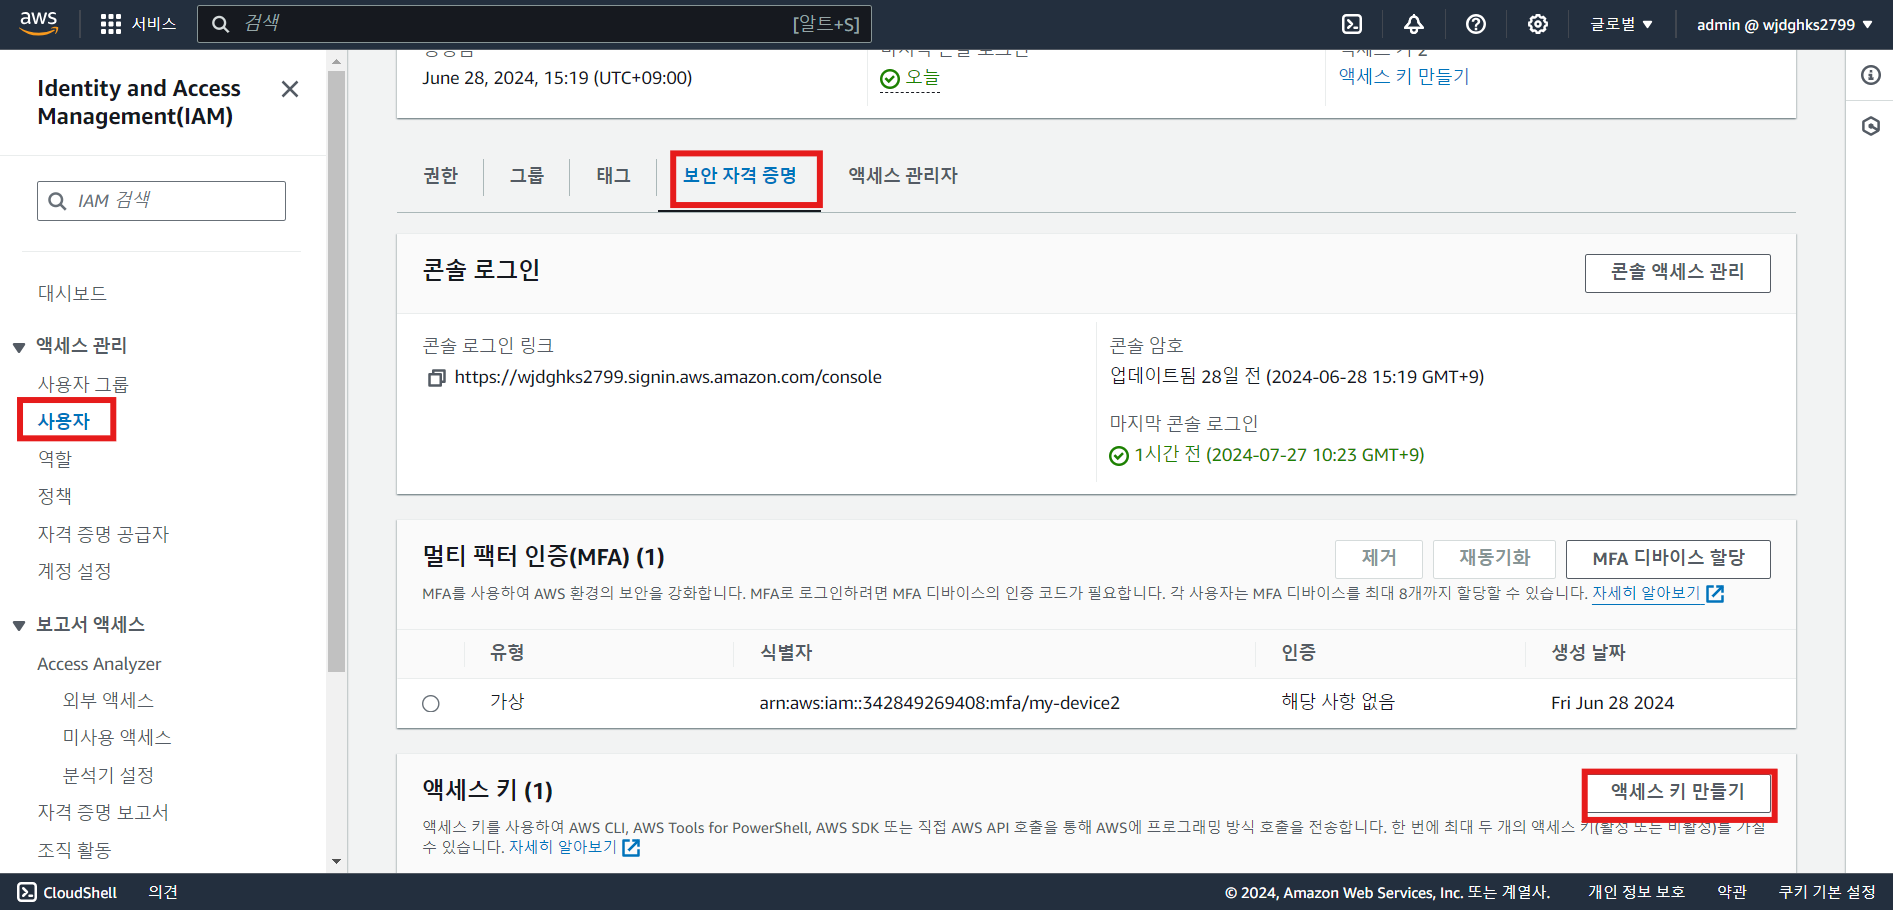Switch to the 권한 tab
The width and height of the screenshot is (1893, 910).
(x=440, y=176)
